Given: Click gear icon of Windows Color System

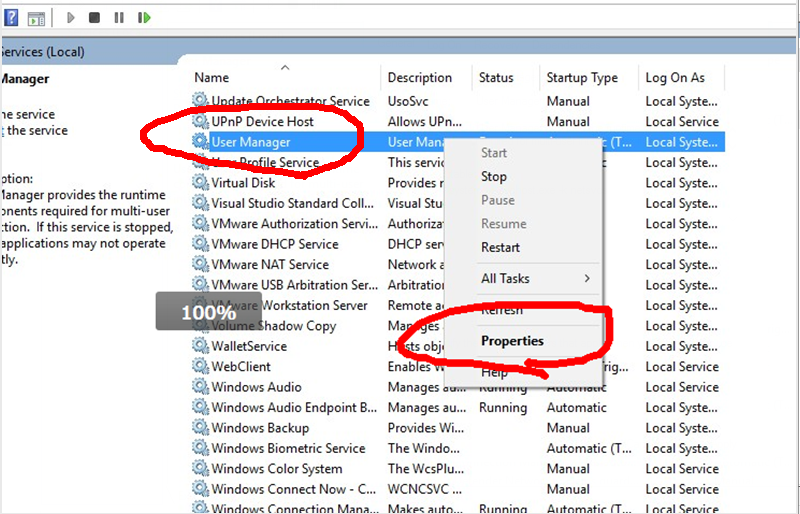Looking at the screenshot, I should pos(200,468).
